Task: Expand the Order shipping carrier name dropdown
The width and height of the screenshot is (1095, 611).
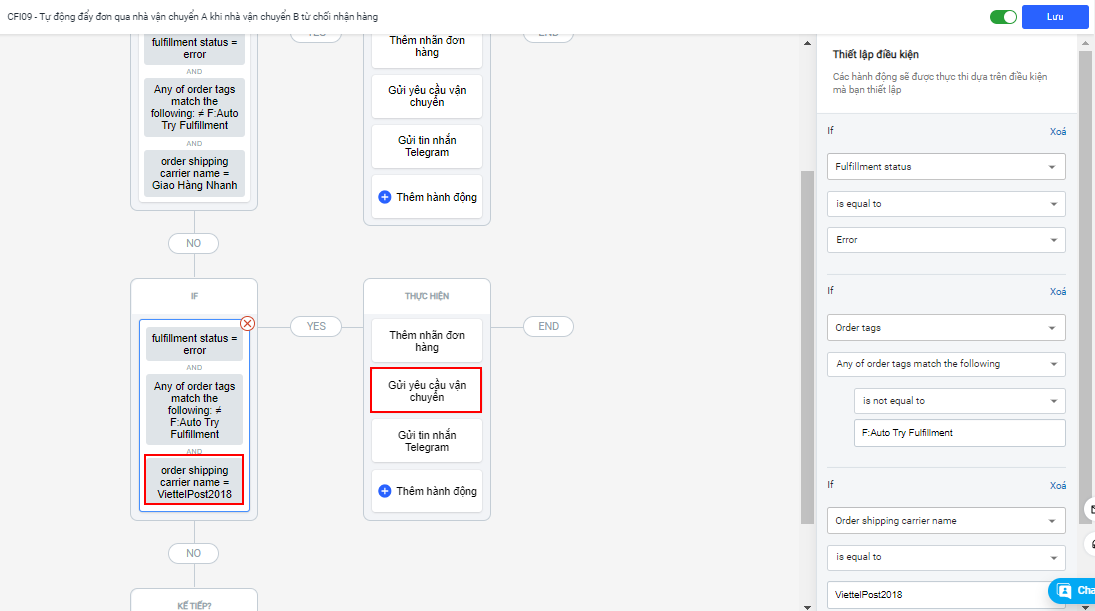Action: (946, 520)
